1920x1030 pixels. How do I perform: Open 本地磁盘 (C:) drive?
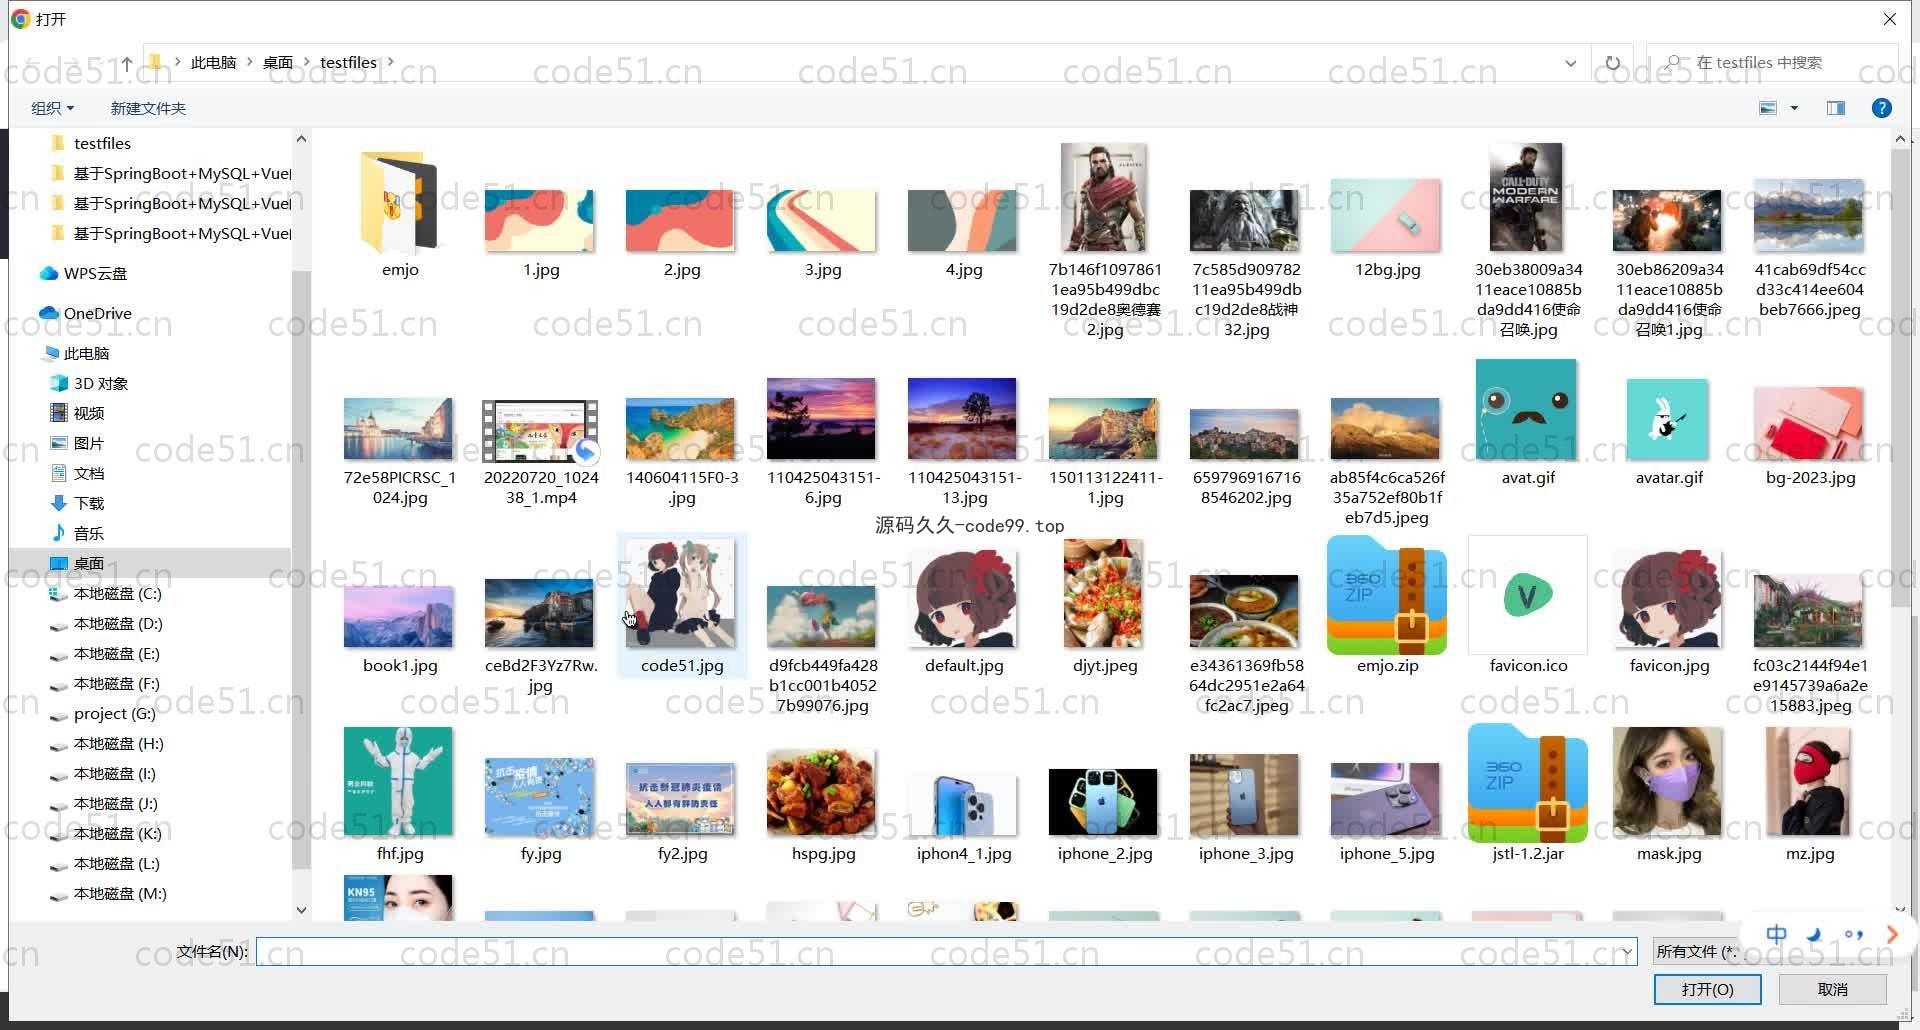tap(117, 593)
